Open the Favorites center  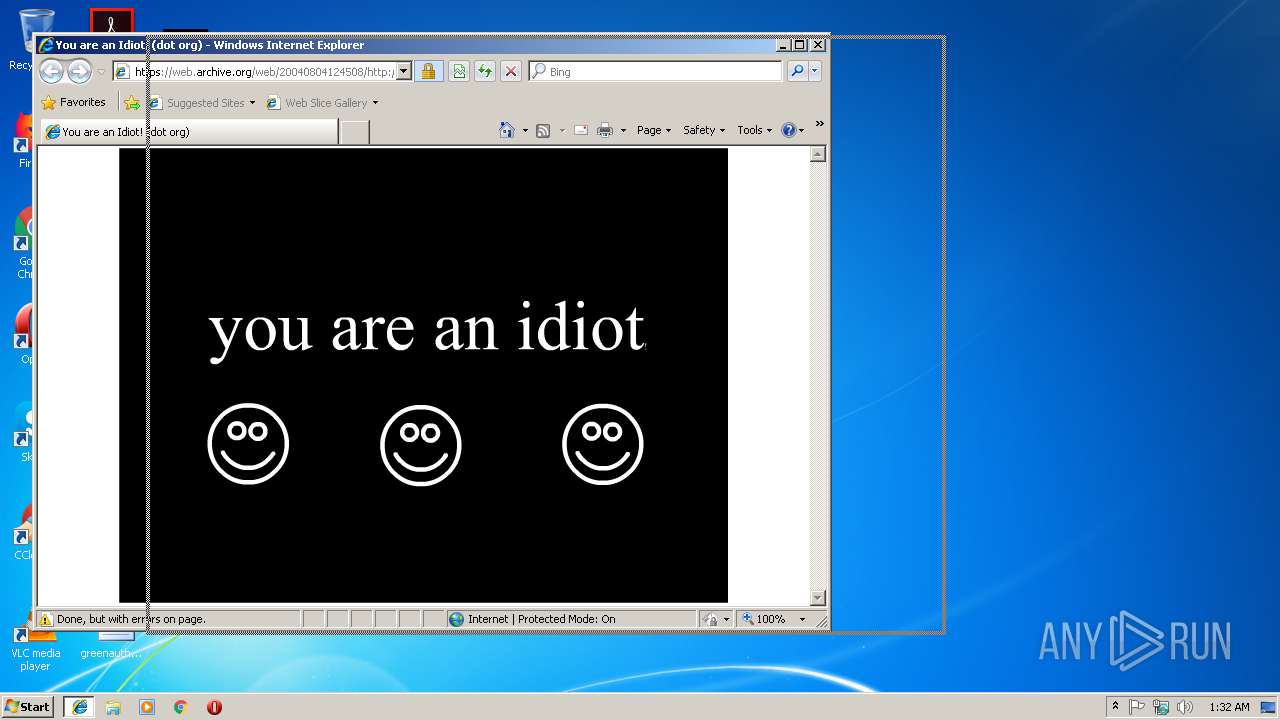pyautogui.click(x=73, y=102)
